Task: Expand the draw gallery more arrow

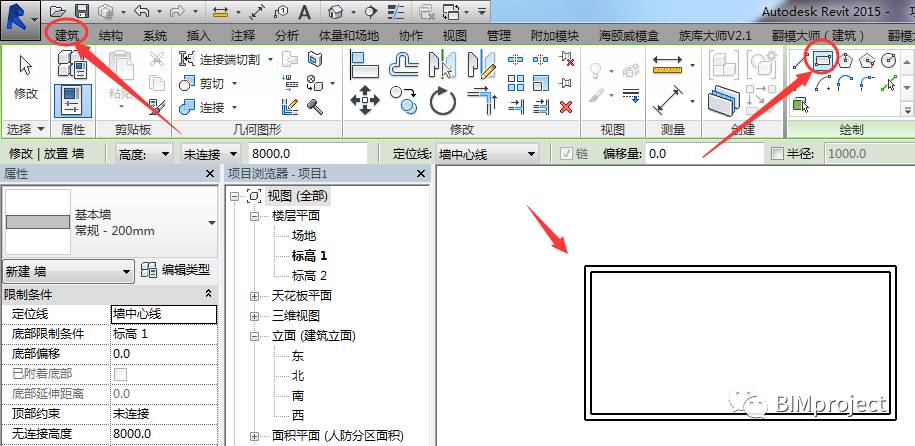Action: [907, 108]
